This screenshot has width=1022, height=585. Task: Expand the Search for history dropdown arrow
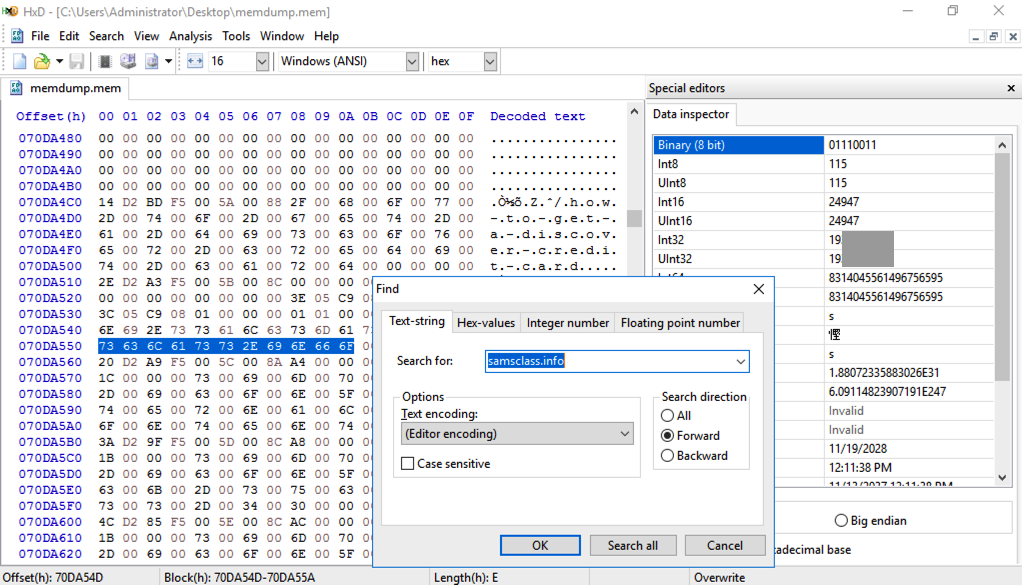click(740, 362)
